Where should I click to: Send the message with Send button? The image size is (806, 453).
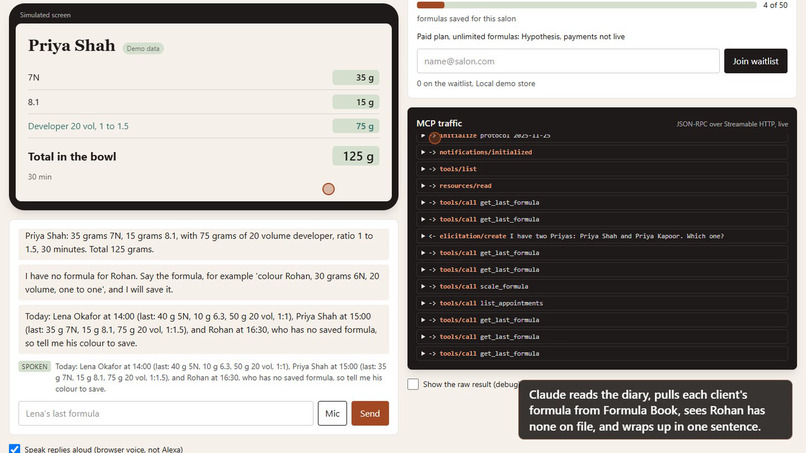[370, 413]
